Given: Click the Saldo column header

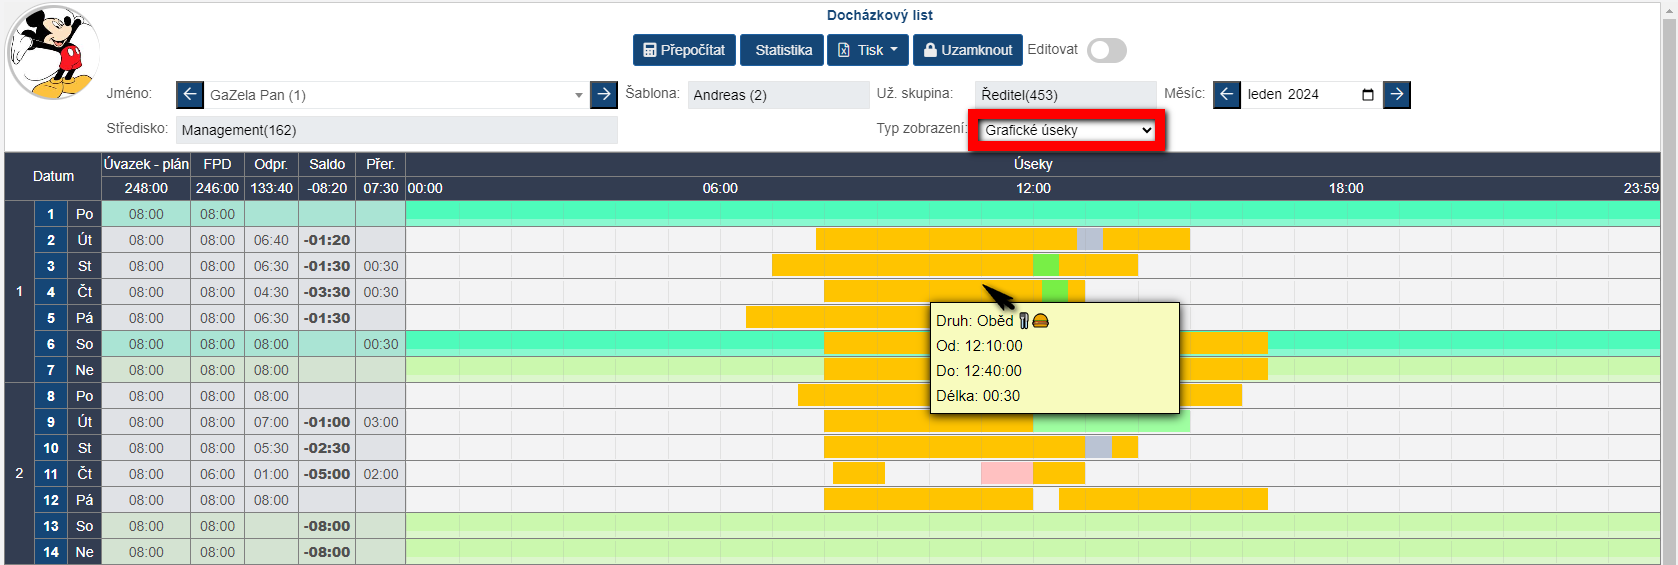Looking at the screenshot, I should click(x=327, y=164).
